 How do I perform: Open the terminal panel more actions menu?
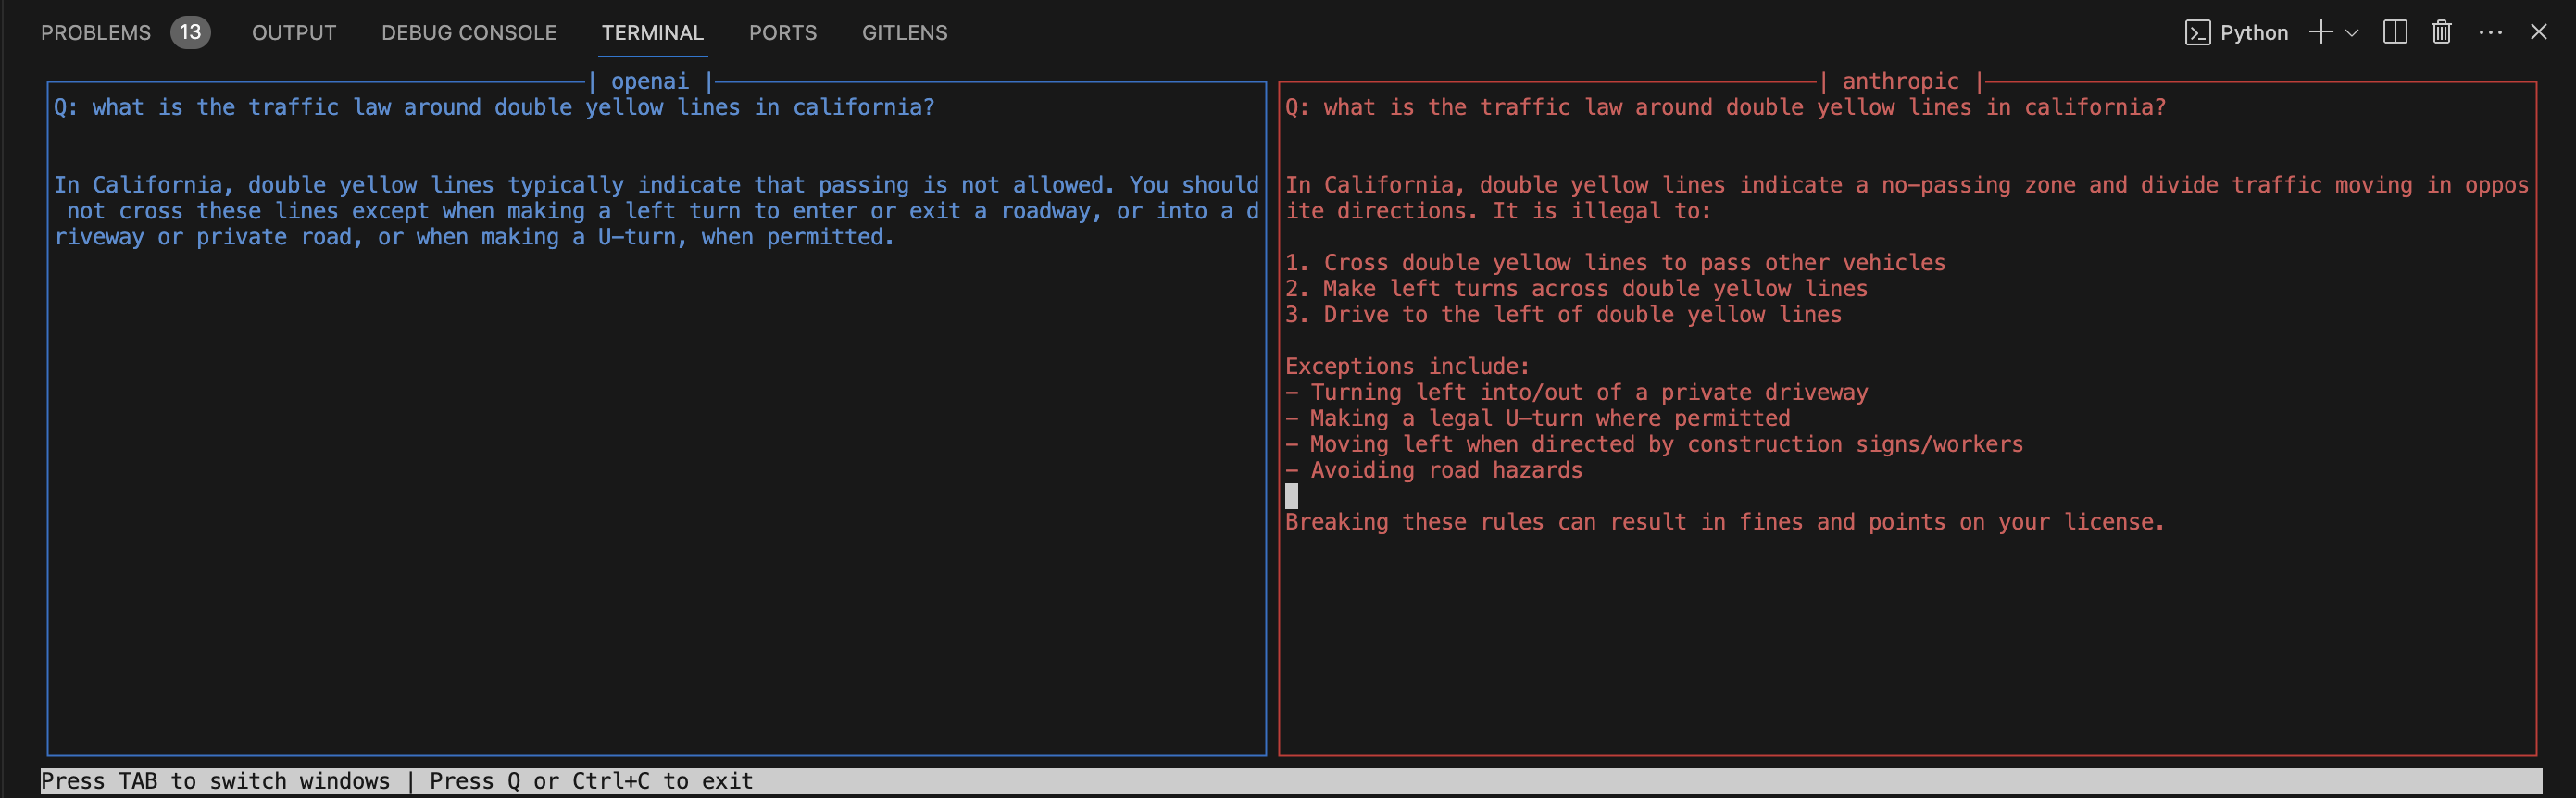point(2491,32)
